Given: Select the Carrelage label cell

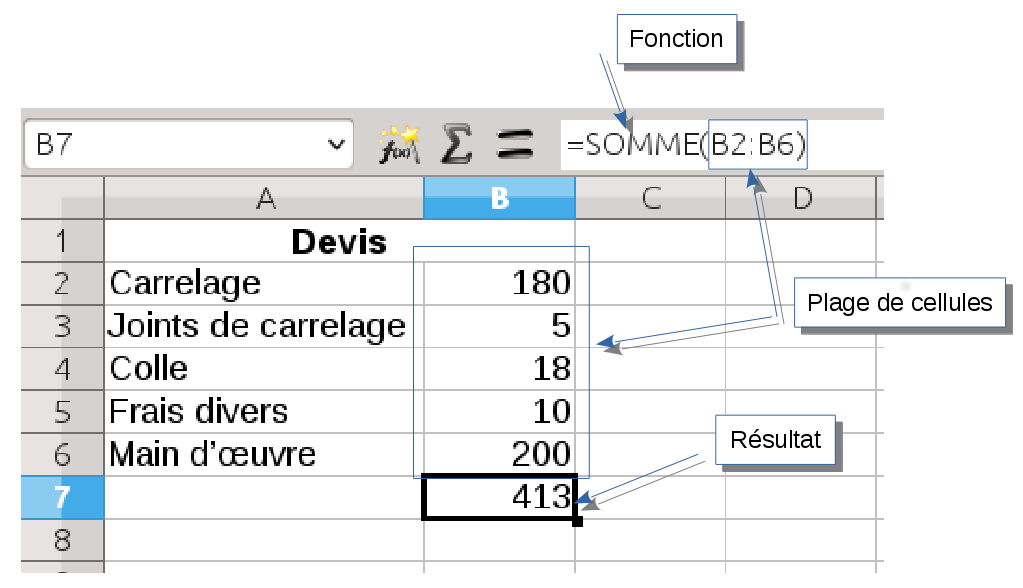Looking at the screenshot, I should [264, 283].
